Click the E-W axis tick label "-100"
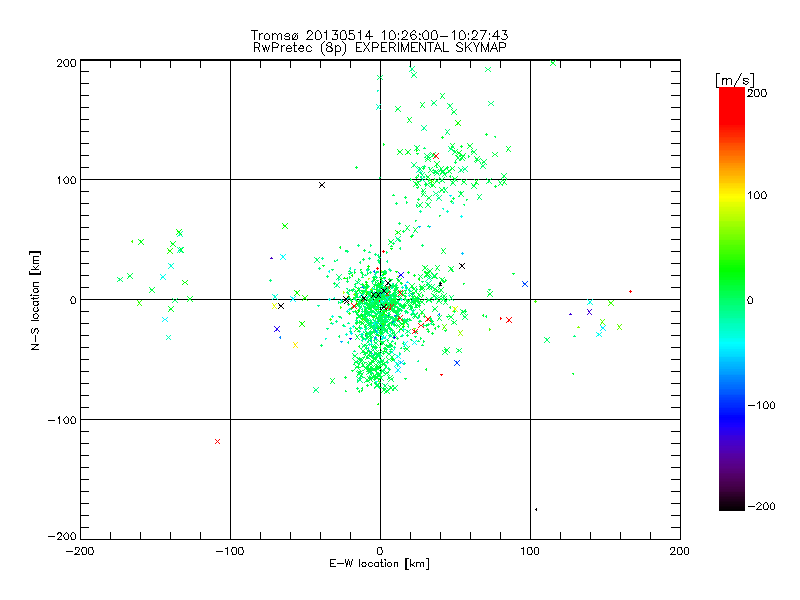Image resolution: width=800 pixels, height=600 pixels. point(230,551)
